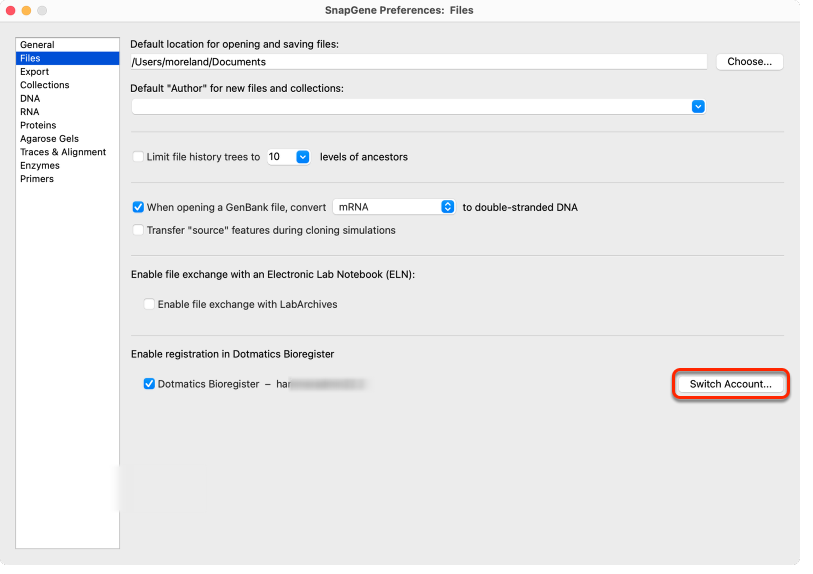Open Primers preferences

[37, 179]
